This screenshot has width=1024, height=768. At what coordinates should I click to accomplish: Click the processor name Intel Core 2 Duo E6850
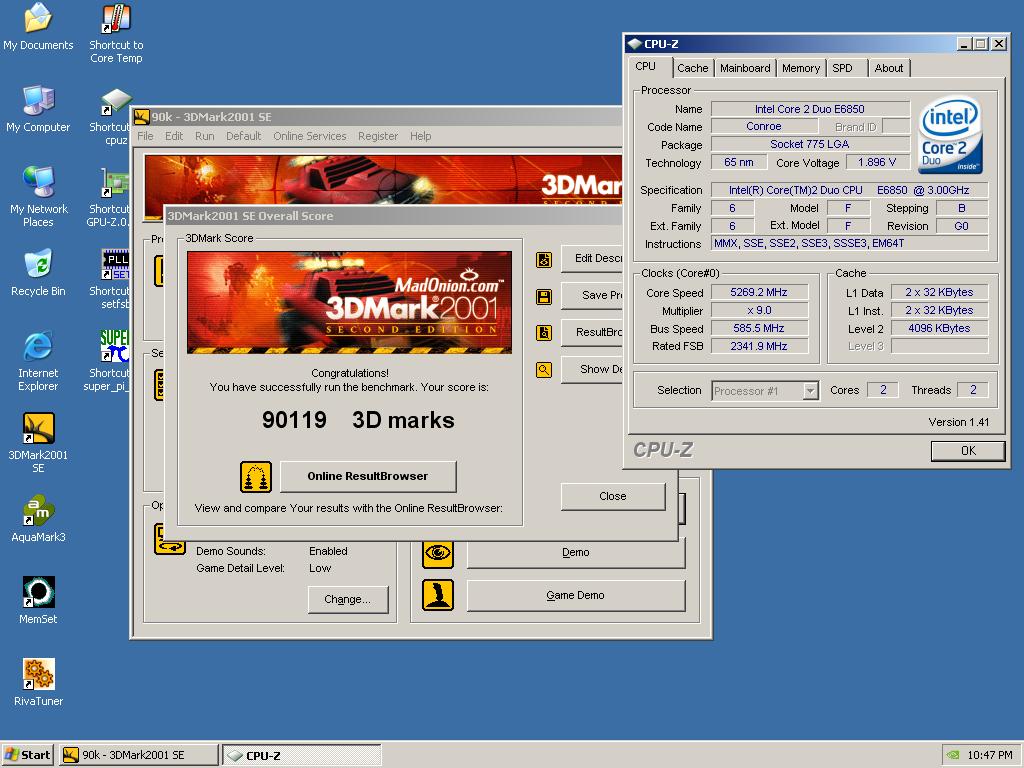(810, 109)
